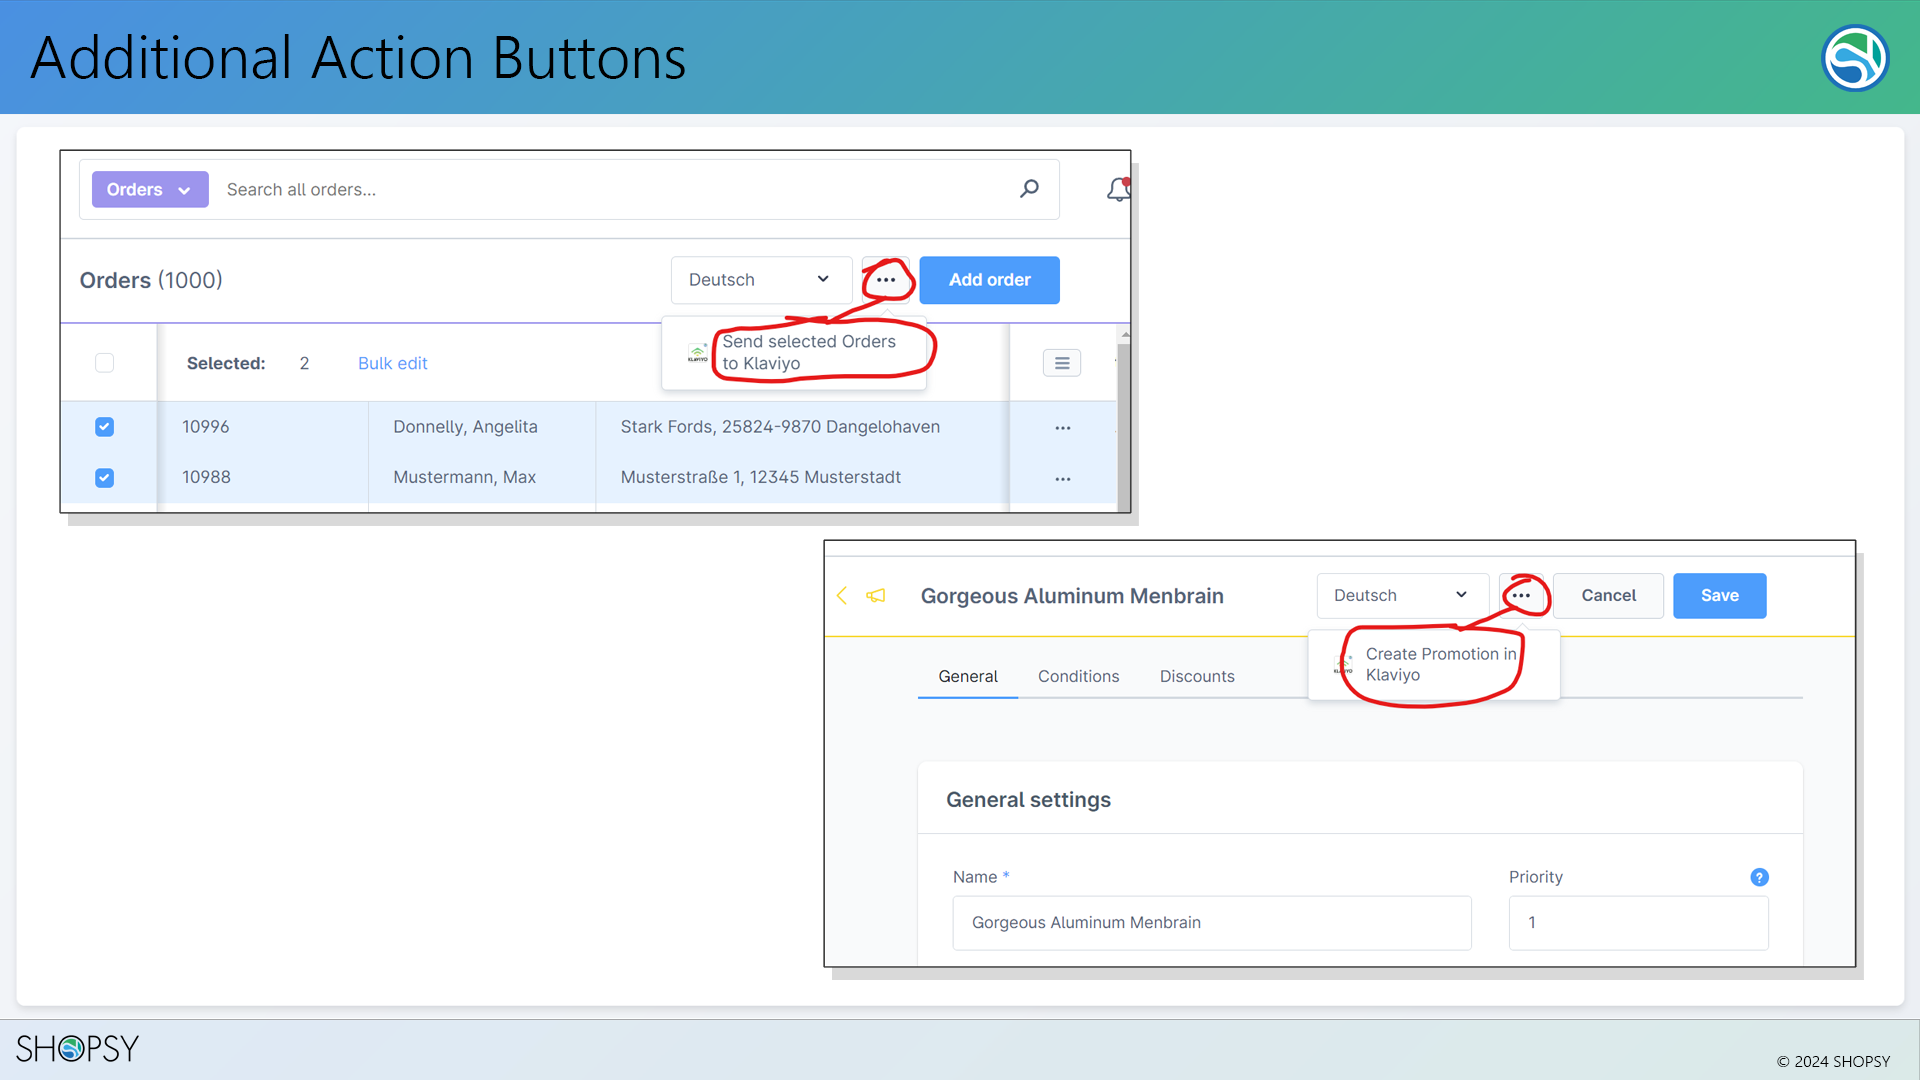Image resolution: width=1920 pixels, height=1080 pixels.
Task: Open the order list column settings icon
Action: coord(1062,363)
